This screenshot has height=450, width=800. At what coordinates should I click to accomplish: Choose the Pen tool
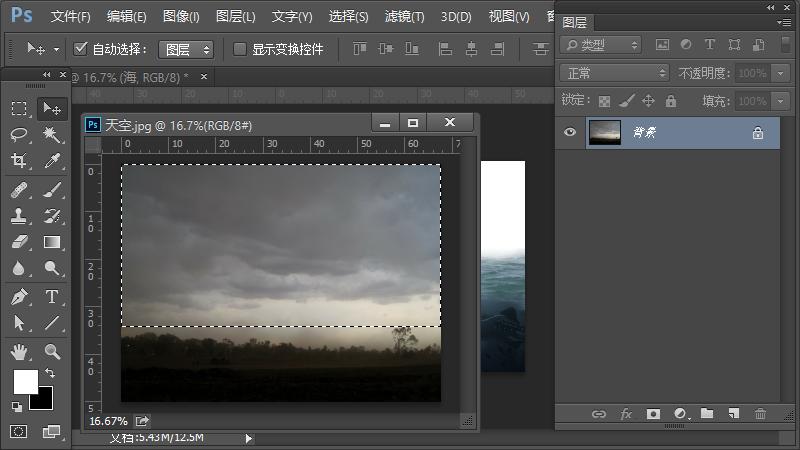pyautogui.click(x=19, y=297)
